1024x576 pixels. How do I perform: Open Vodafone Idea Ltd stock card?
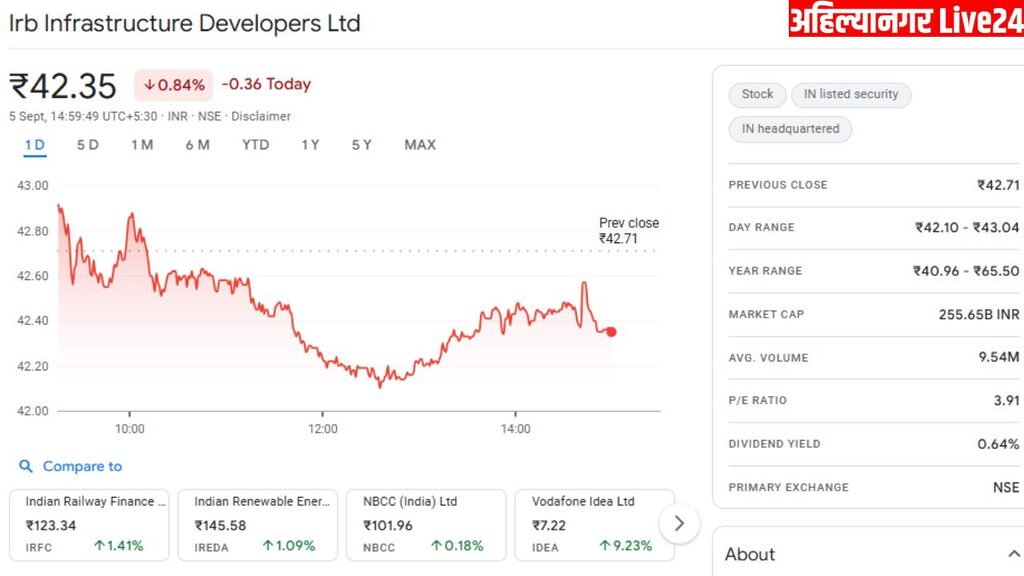(594, 524)
